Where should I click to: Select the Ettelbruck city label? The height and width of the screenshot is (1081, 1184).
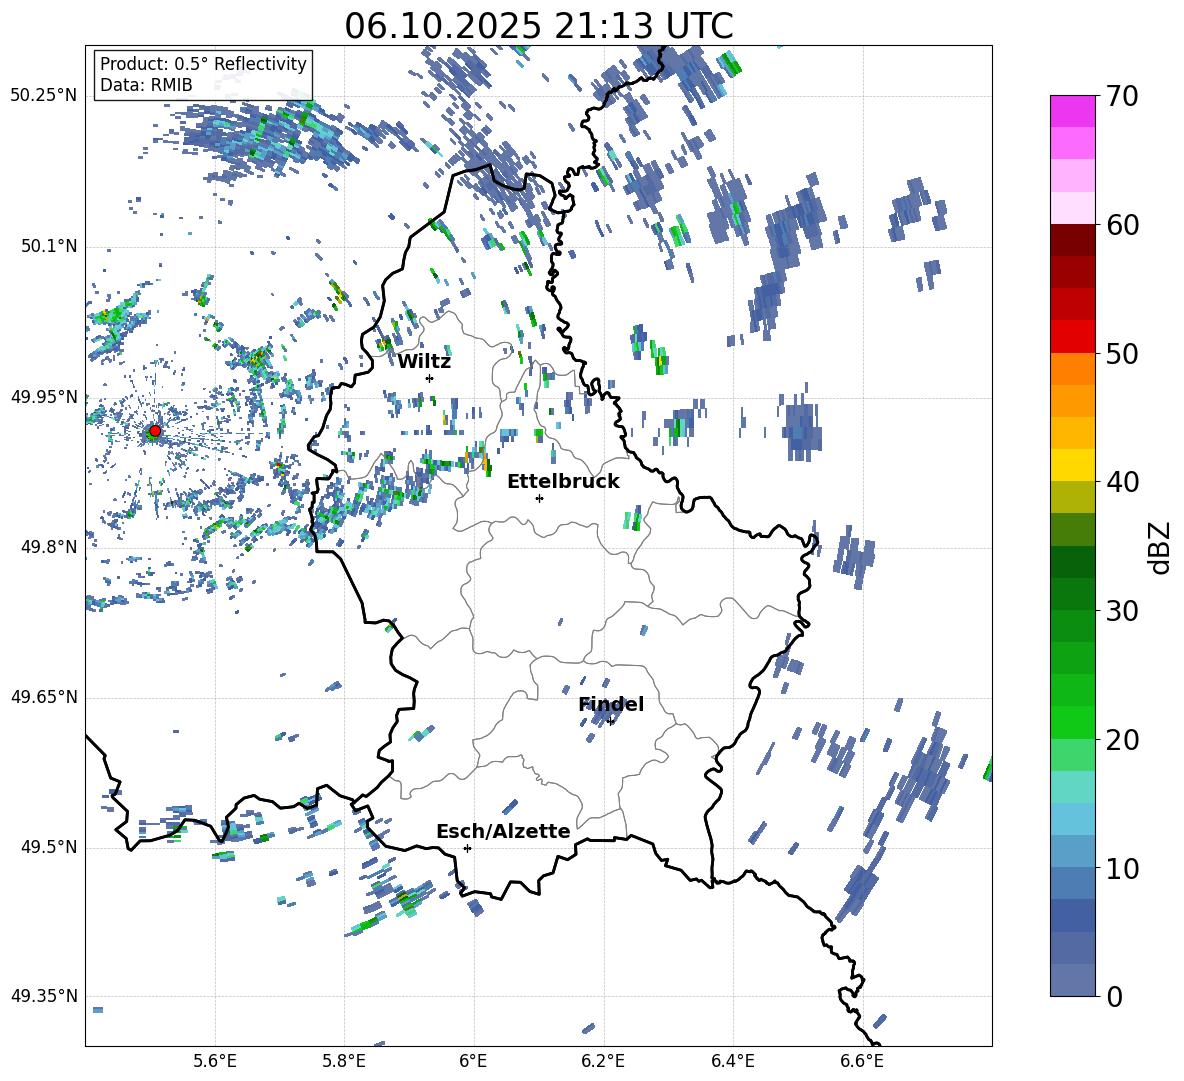pos(563,481)
